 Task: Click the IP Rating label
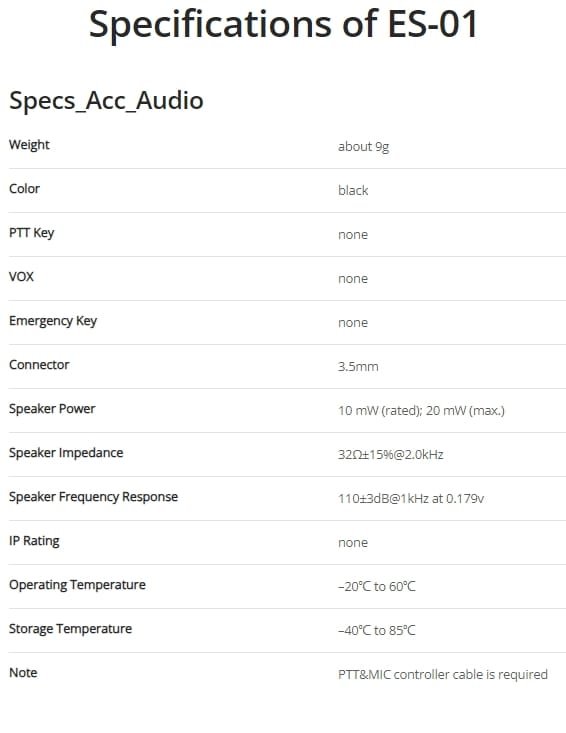click(34, 541)
